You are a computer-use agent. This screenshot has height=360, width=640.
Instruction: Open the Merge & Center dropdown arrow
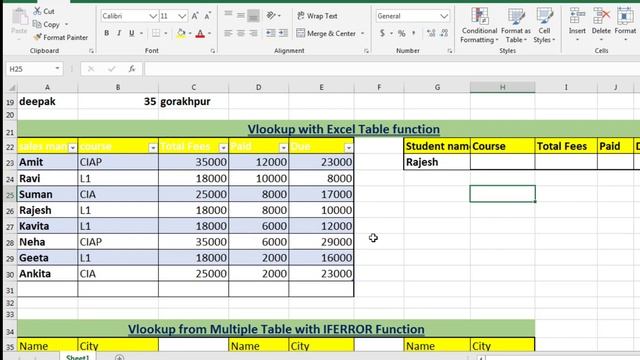(362, 33)
